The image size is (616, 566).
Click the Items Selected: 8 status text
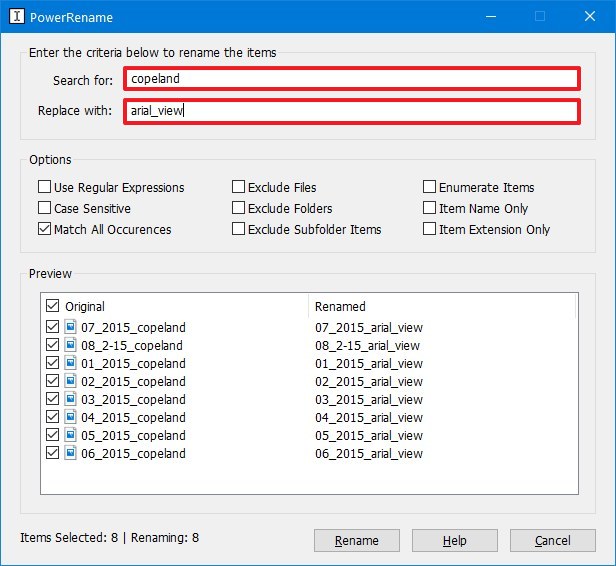tap(69, 537)
